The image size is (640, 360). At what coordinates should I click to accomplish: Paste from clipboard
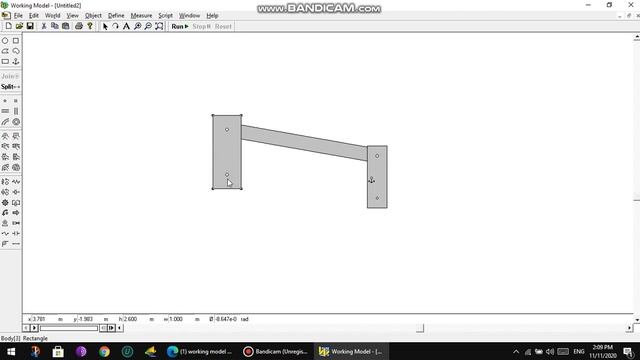[x=65, y=26]
